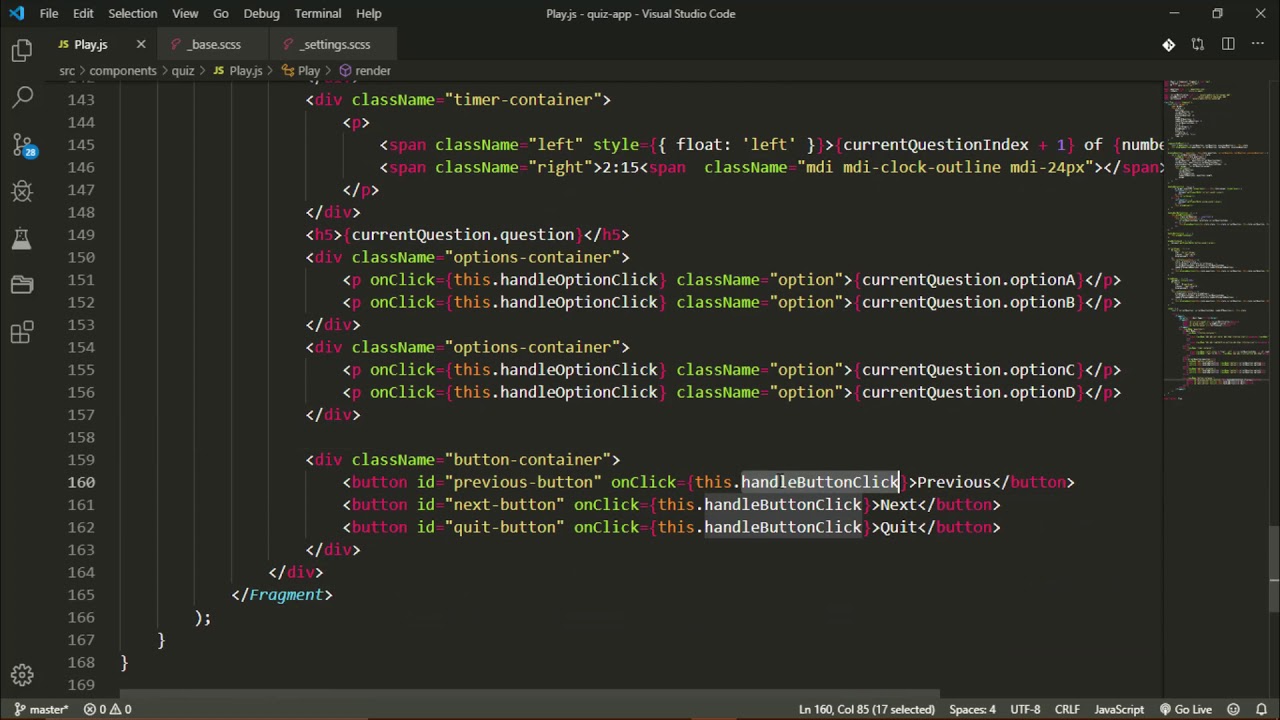The width and height of the screenshot is (1280, 720).
Task: Open the Selection menu
Action: tap(132, 13)
